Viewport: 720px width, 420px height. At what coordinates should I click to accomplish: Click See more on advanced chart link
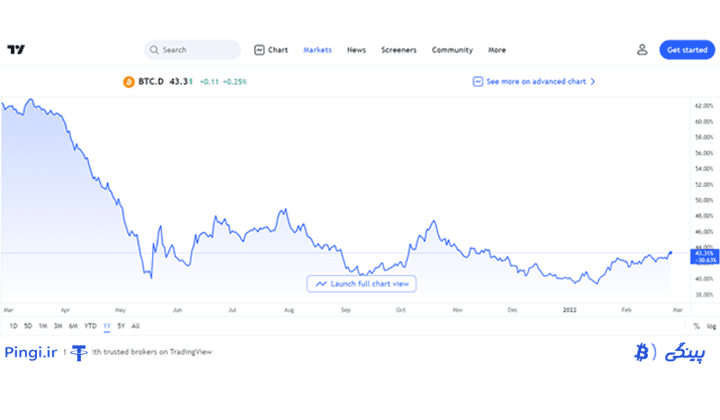pyautogui.click(x=536, y=81)
